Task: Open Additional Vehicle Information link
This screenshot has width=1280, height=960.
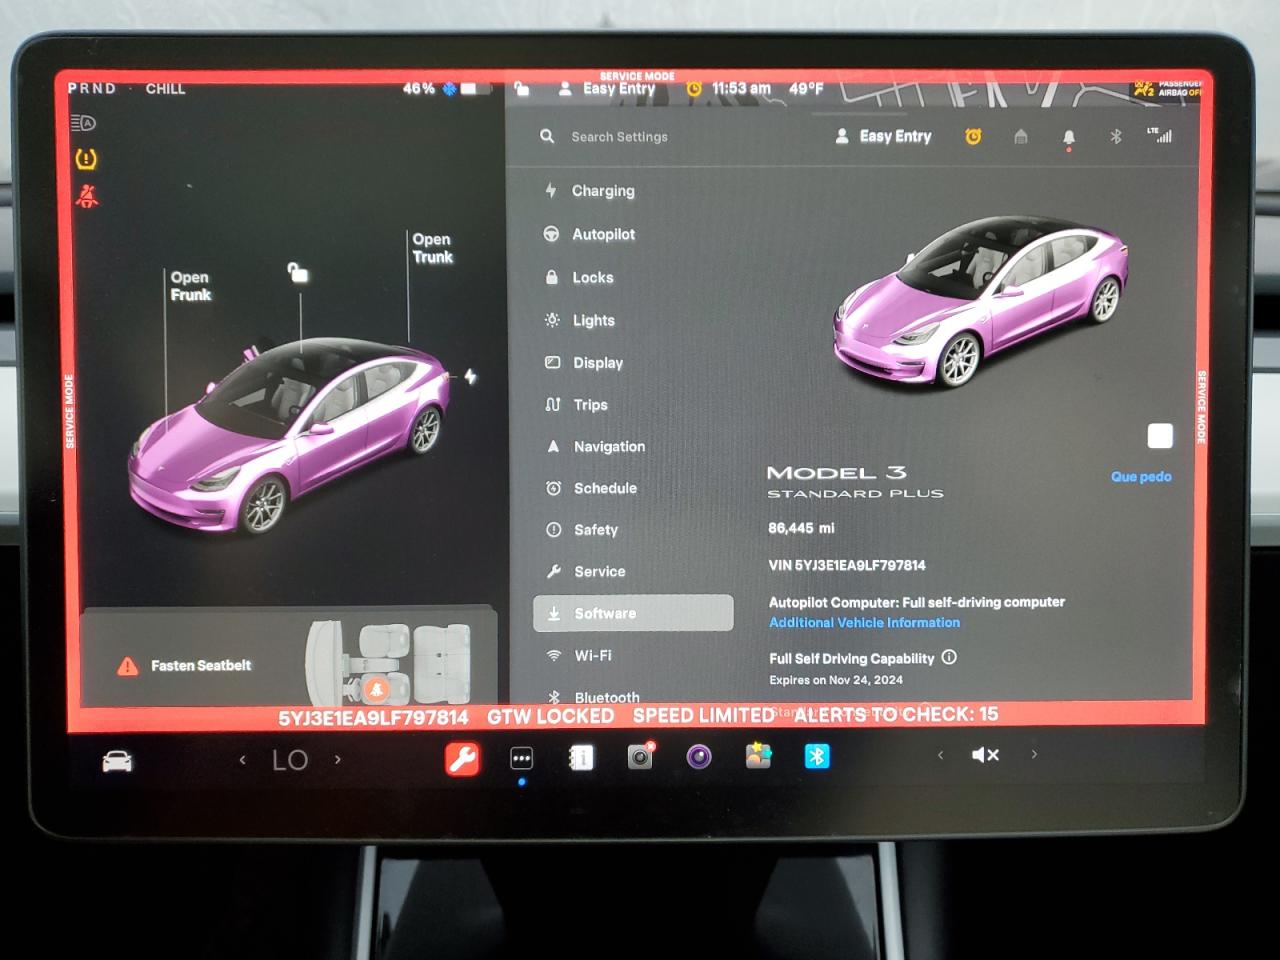Action: 864,622
